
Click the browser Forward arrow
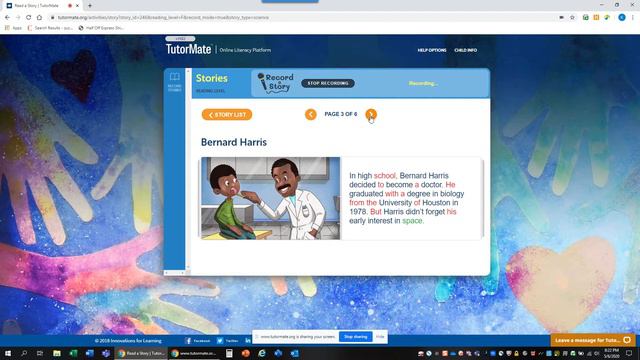tap(18, 18)
